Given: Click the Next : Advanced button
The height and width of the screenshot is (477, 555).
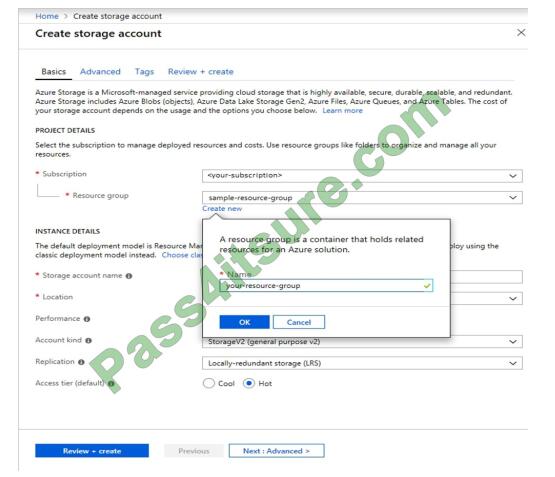Looking at the screenshot, I should 276,451.
